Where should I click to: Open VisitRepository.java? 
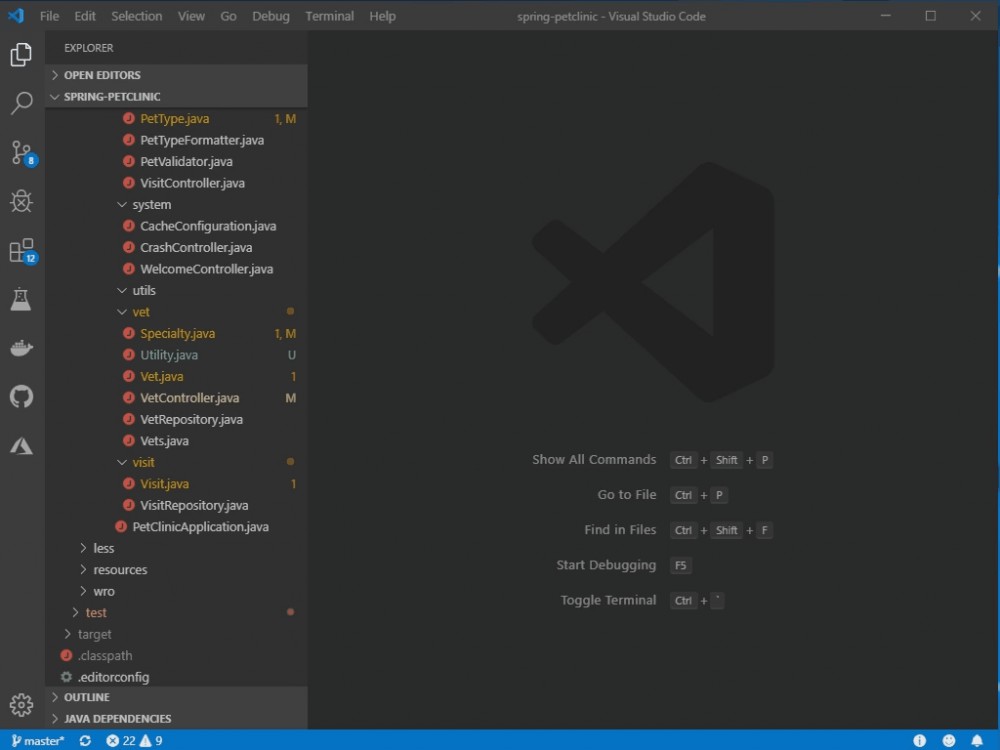[x=177, y=505]
